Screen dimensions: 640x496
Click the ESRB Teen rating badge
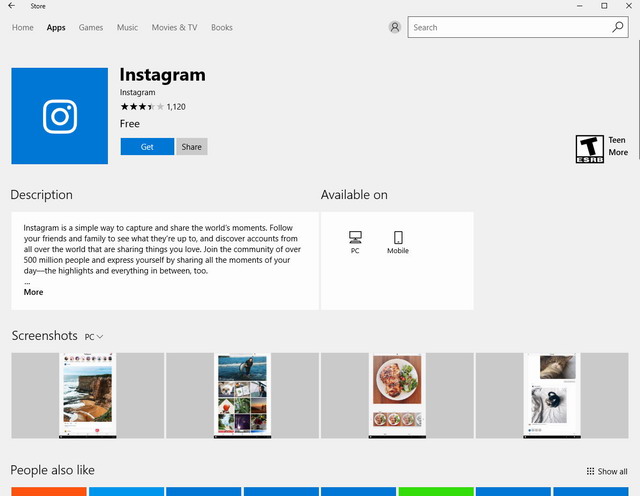pyautogui.click(x=590, y=149)
